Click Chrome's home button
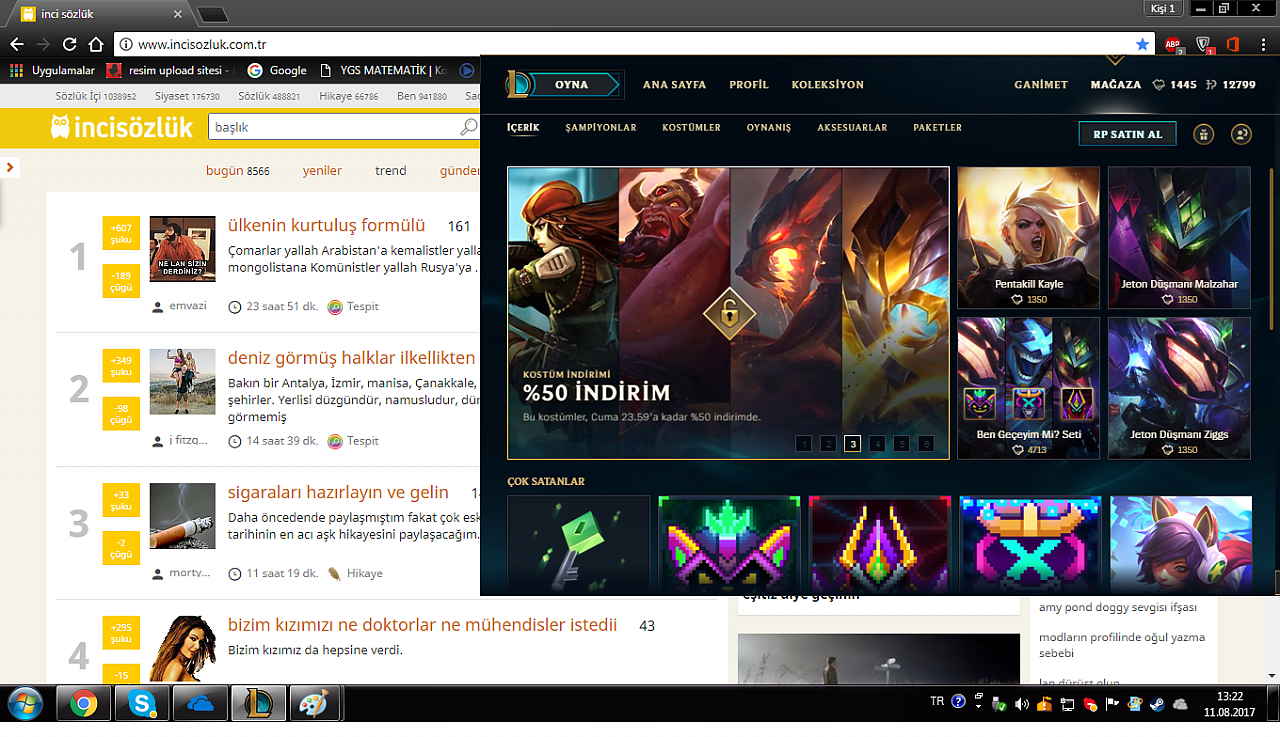1280x737 pixels. (x=96, y=44)
